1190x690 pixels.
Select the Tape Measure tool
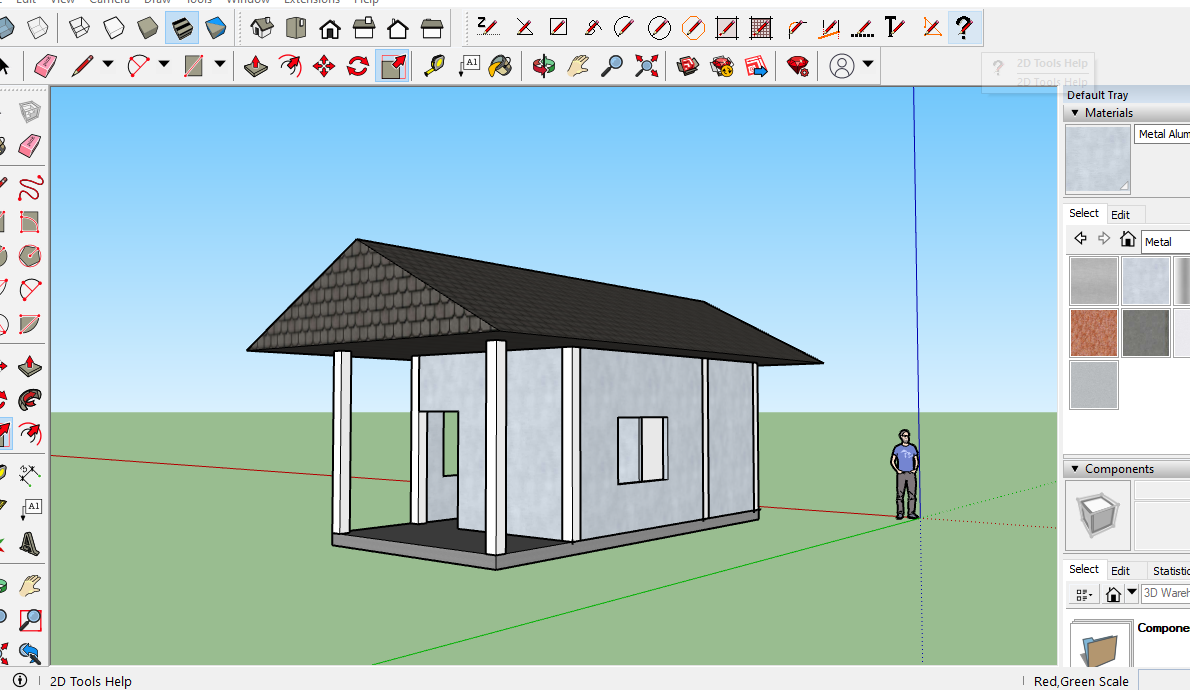point(434,66)
